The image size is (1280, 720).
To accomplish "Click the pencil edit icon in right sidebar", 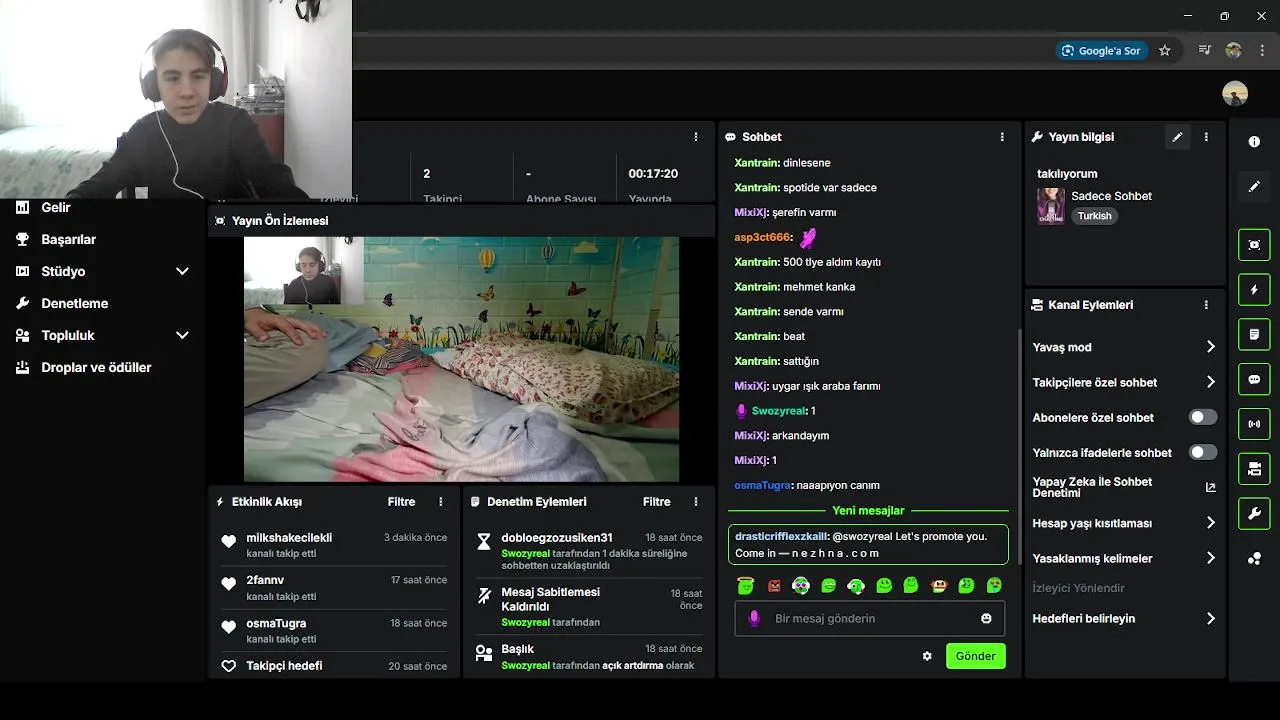I will pyautogui.click(x=1254, y=187).
